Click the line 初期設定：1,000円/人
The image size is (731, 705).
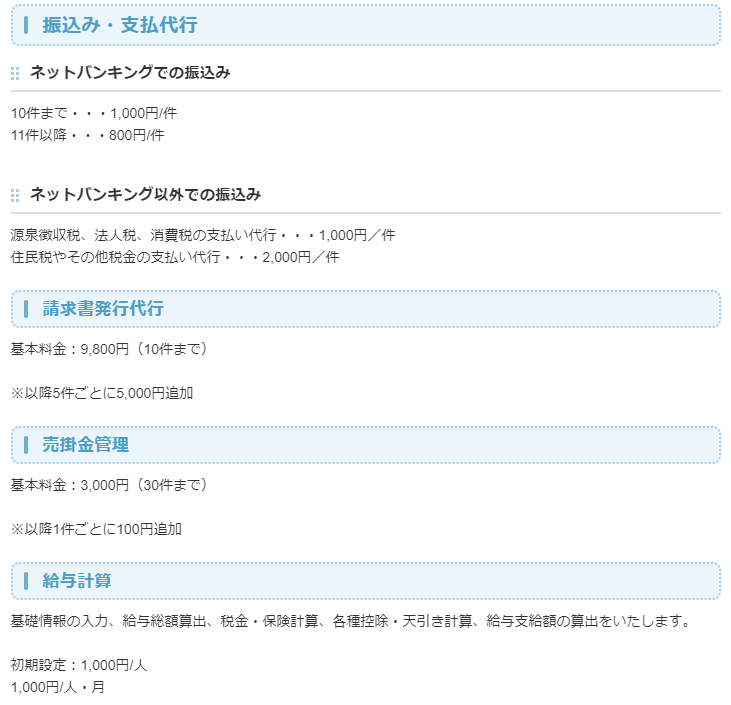[79, 665]
